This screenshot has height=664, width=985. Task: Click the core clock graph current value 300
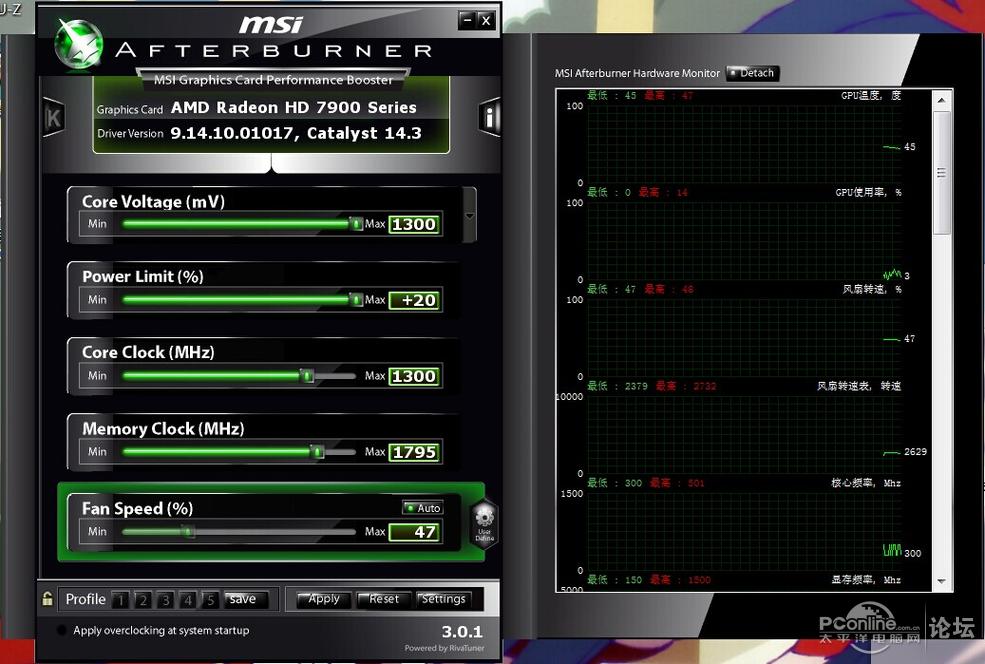click(913, 553)
